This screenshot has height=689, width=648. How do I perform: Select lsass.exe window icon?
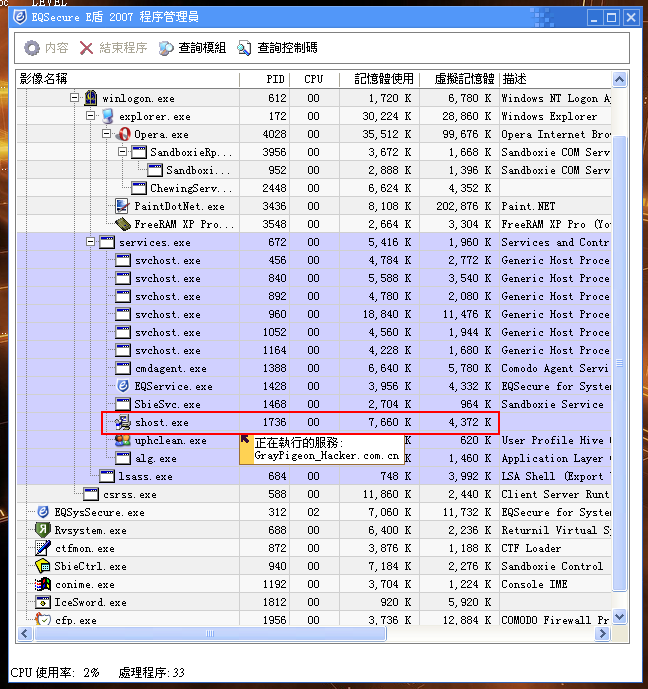pyautogui.click(x=107, y=476)
